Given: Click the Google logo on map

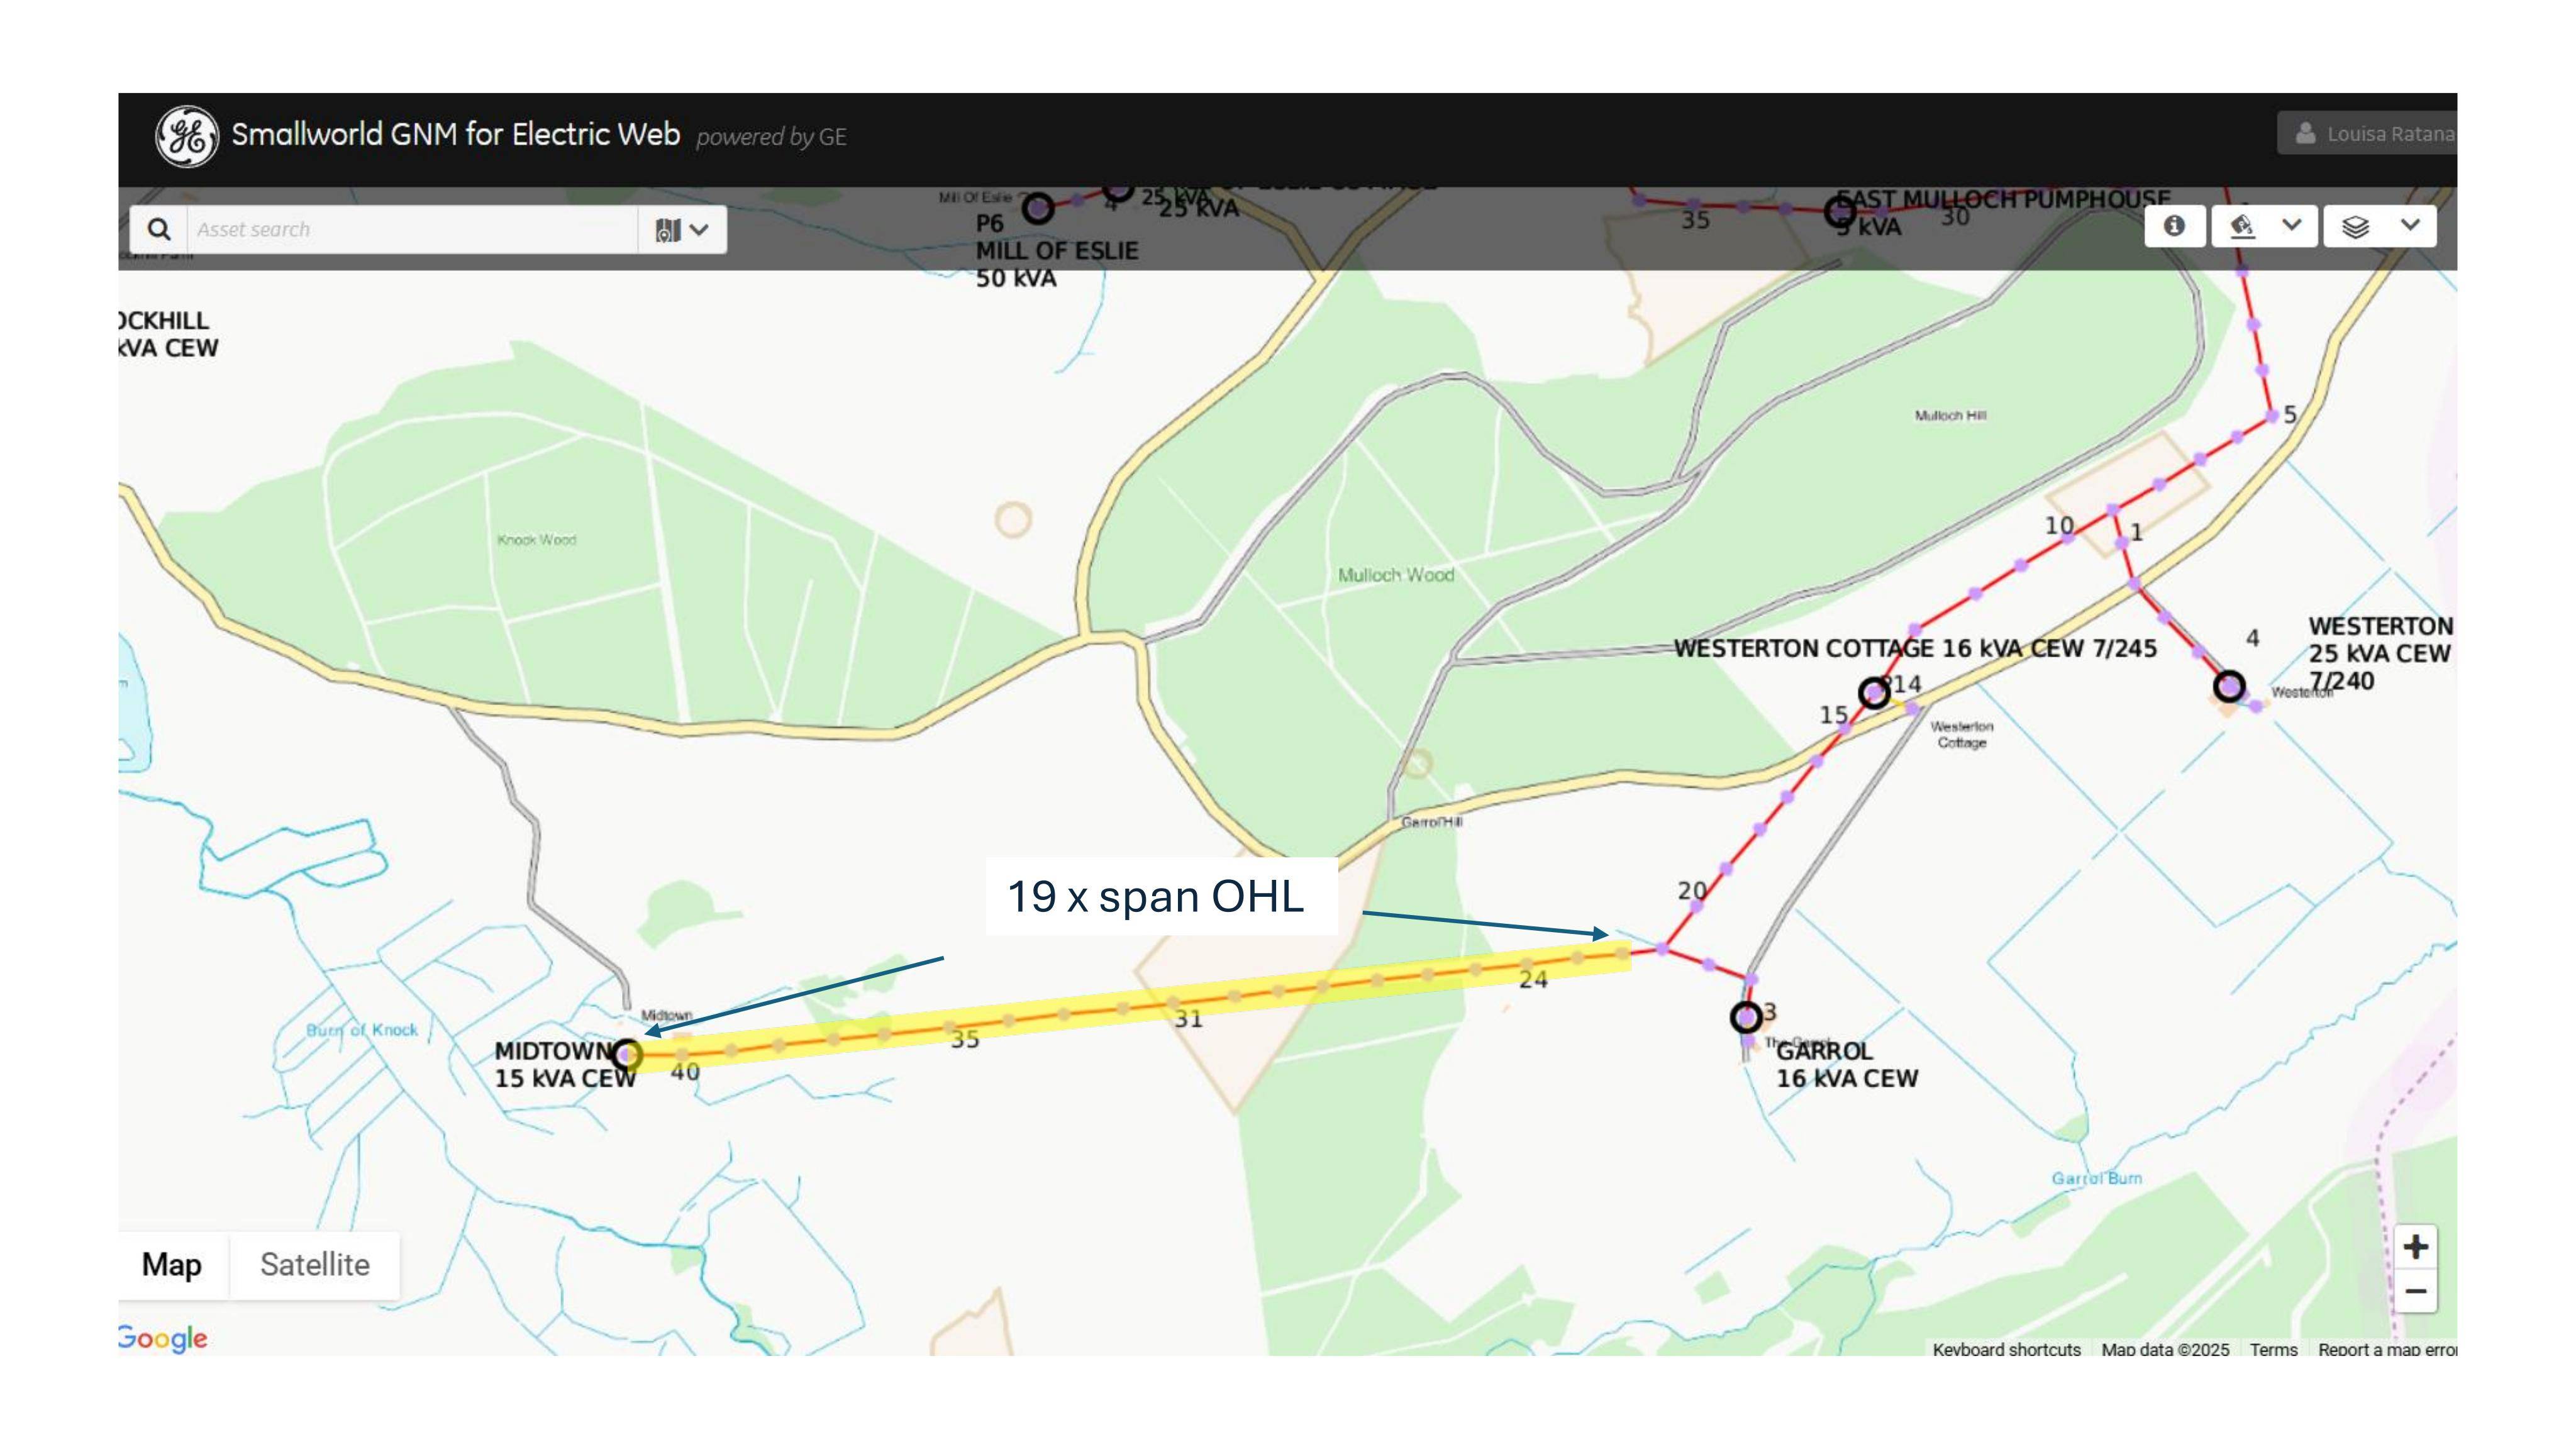Looking at the screenshot, I should [x=163, y=1338].
